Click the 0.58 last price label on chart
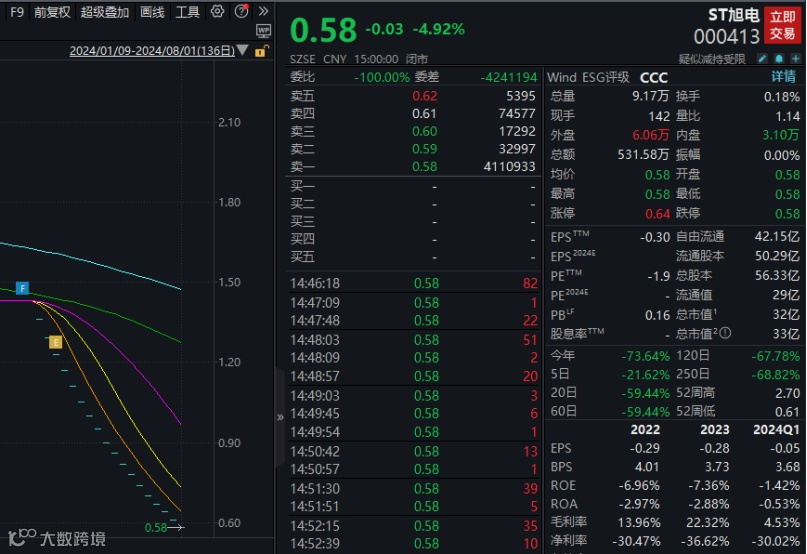807x554 pixels. [x=156, y=528]
